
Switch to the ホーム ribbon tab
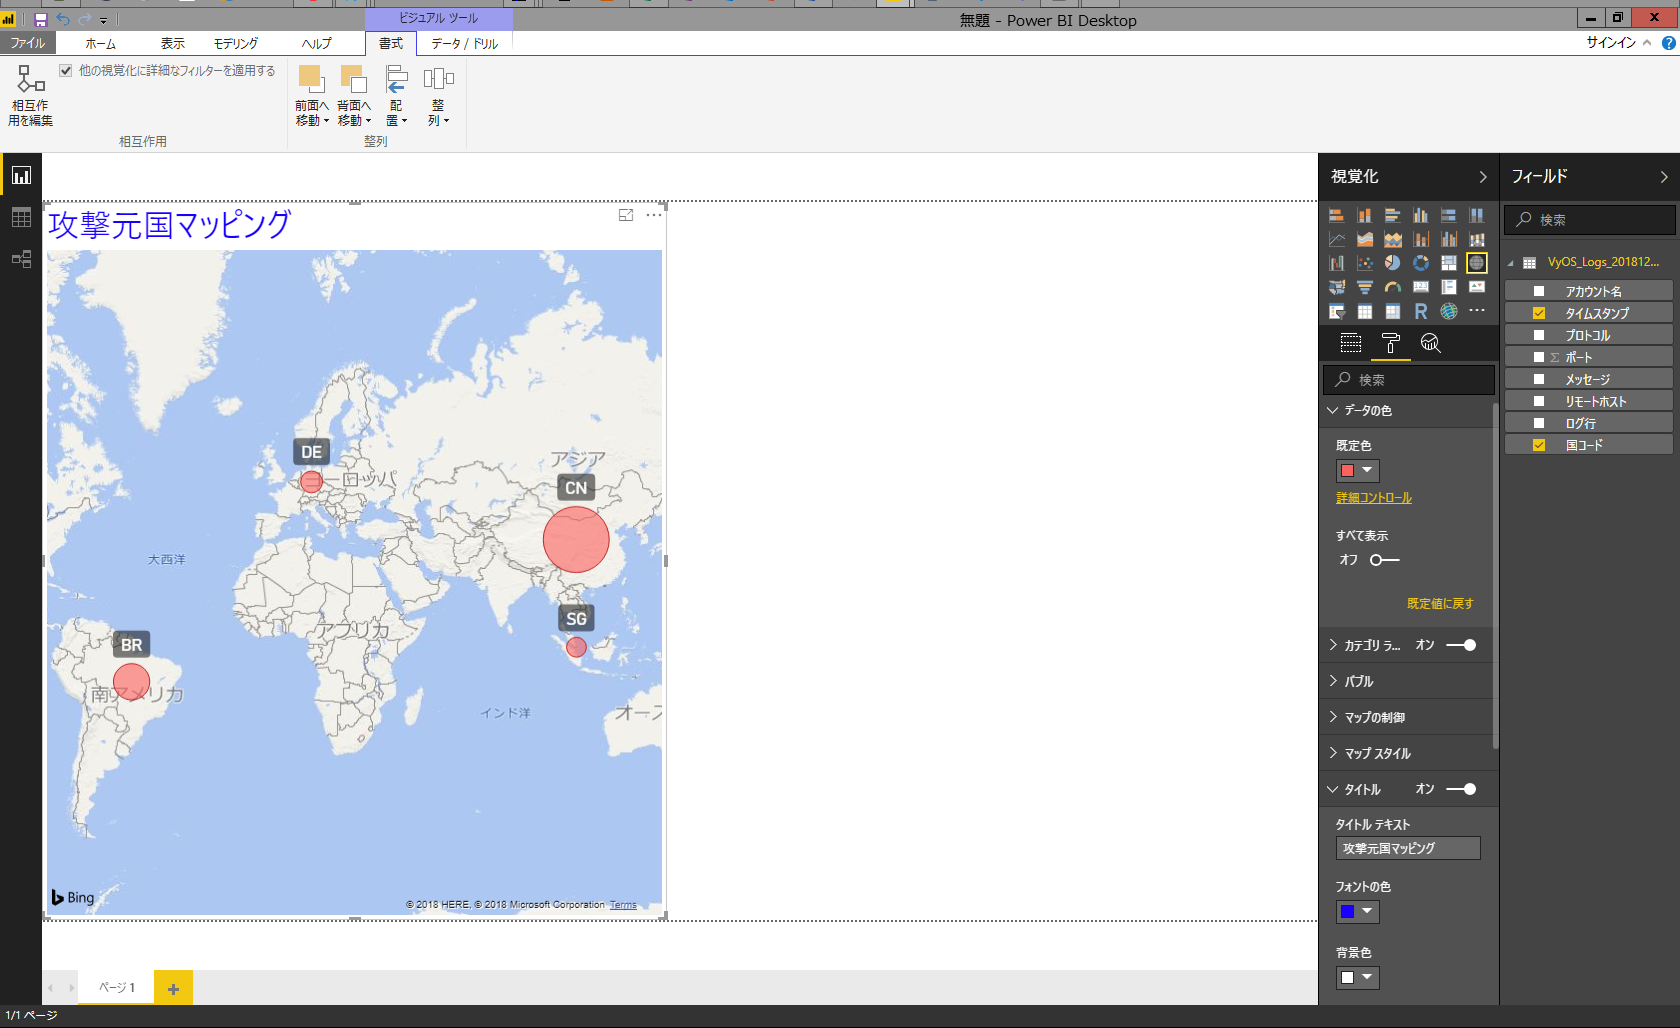(100, 44)
